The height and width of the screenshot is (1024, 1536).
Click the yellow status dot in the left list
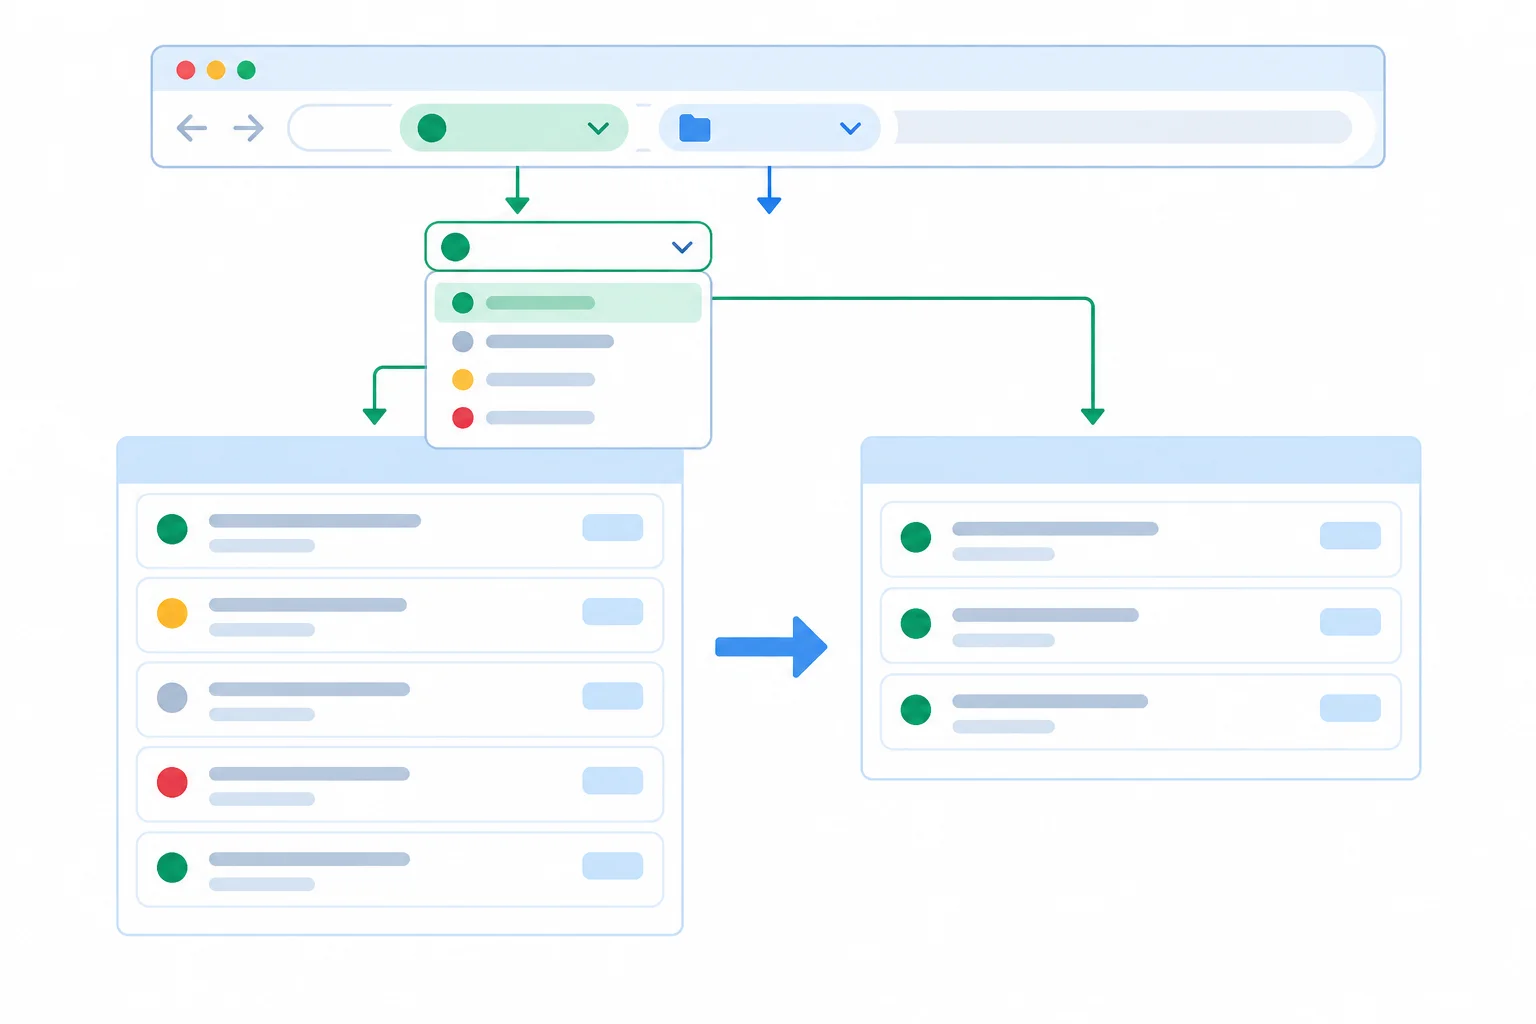pos(172,613)
